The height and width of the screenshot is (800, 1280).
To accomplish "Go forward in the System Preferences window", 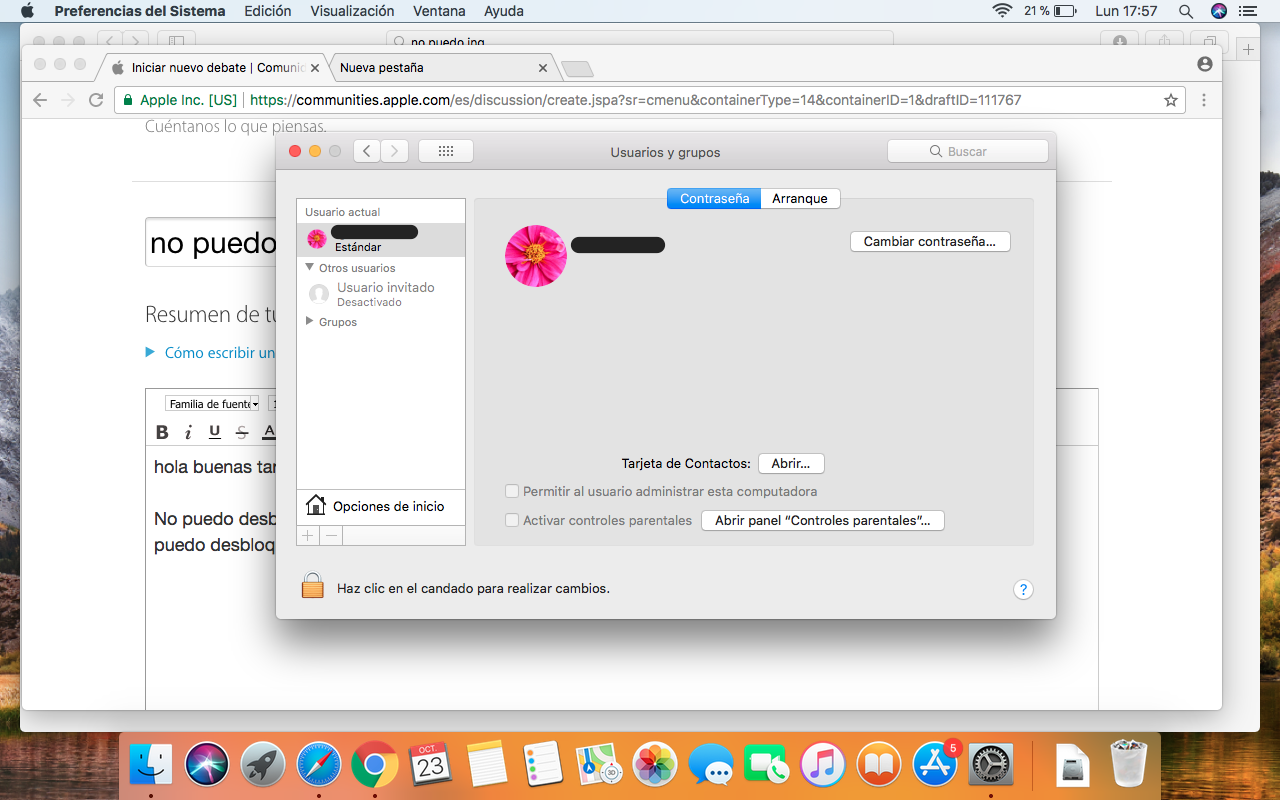I will pyautogui.click(x=395, y=151).
